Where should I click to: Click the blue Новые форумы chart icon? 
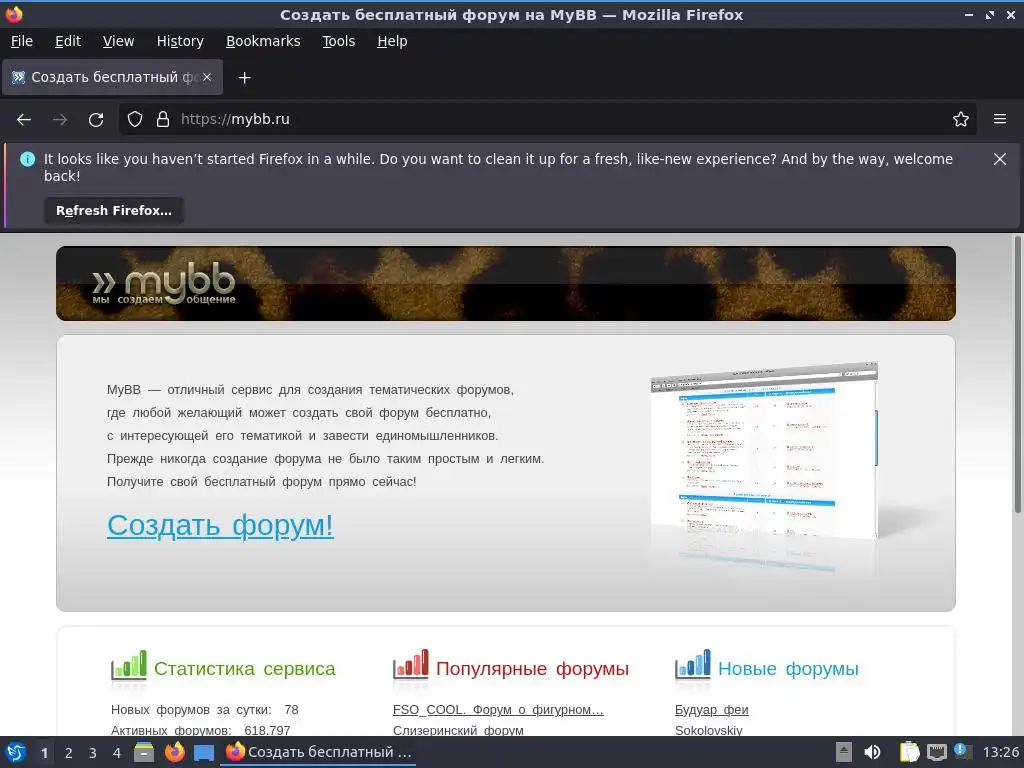692,665
